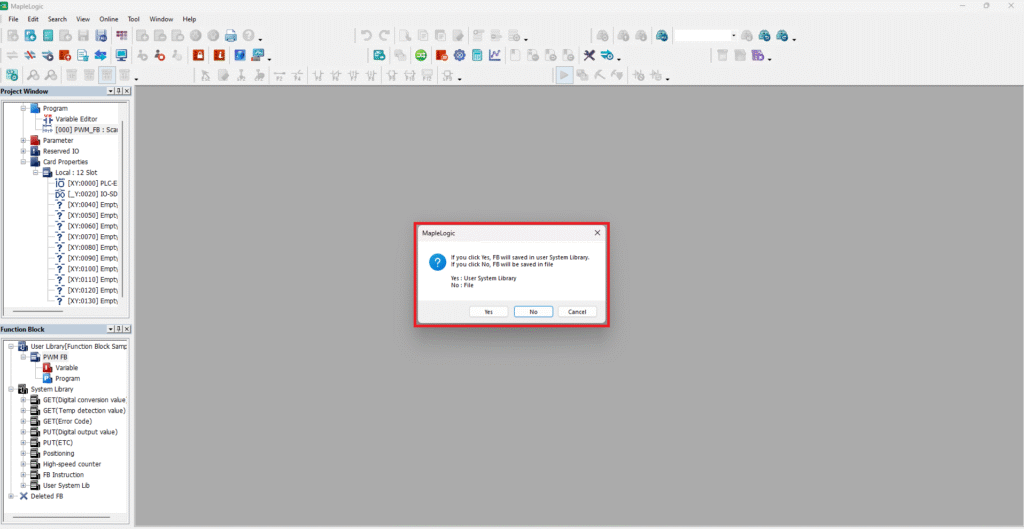Image resolution: width=1024 pixels, height=529 pixels.
Task: Close the Function Block panel
Action: coord(127,329)
